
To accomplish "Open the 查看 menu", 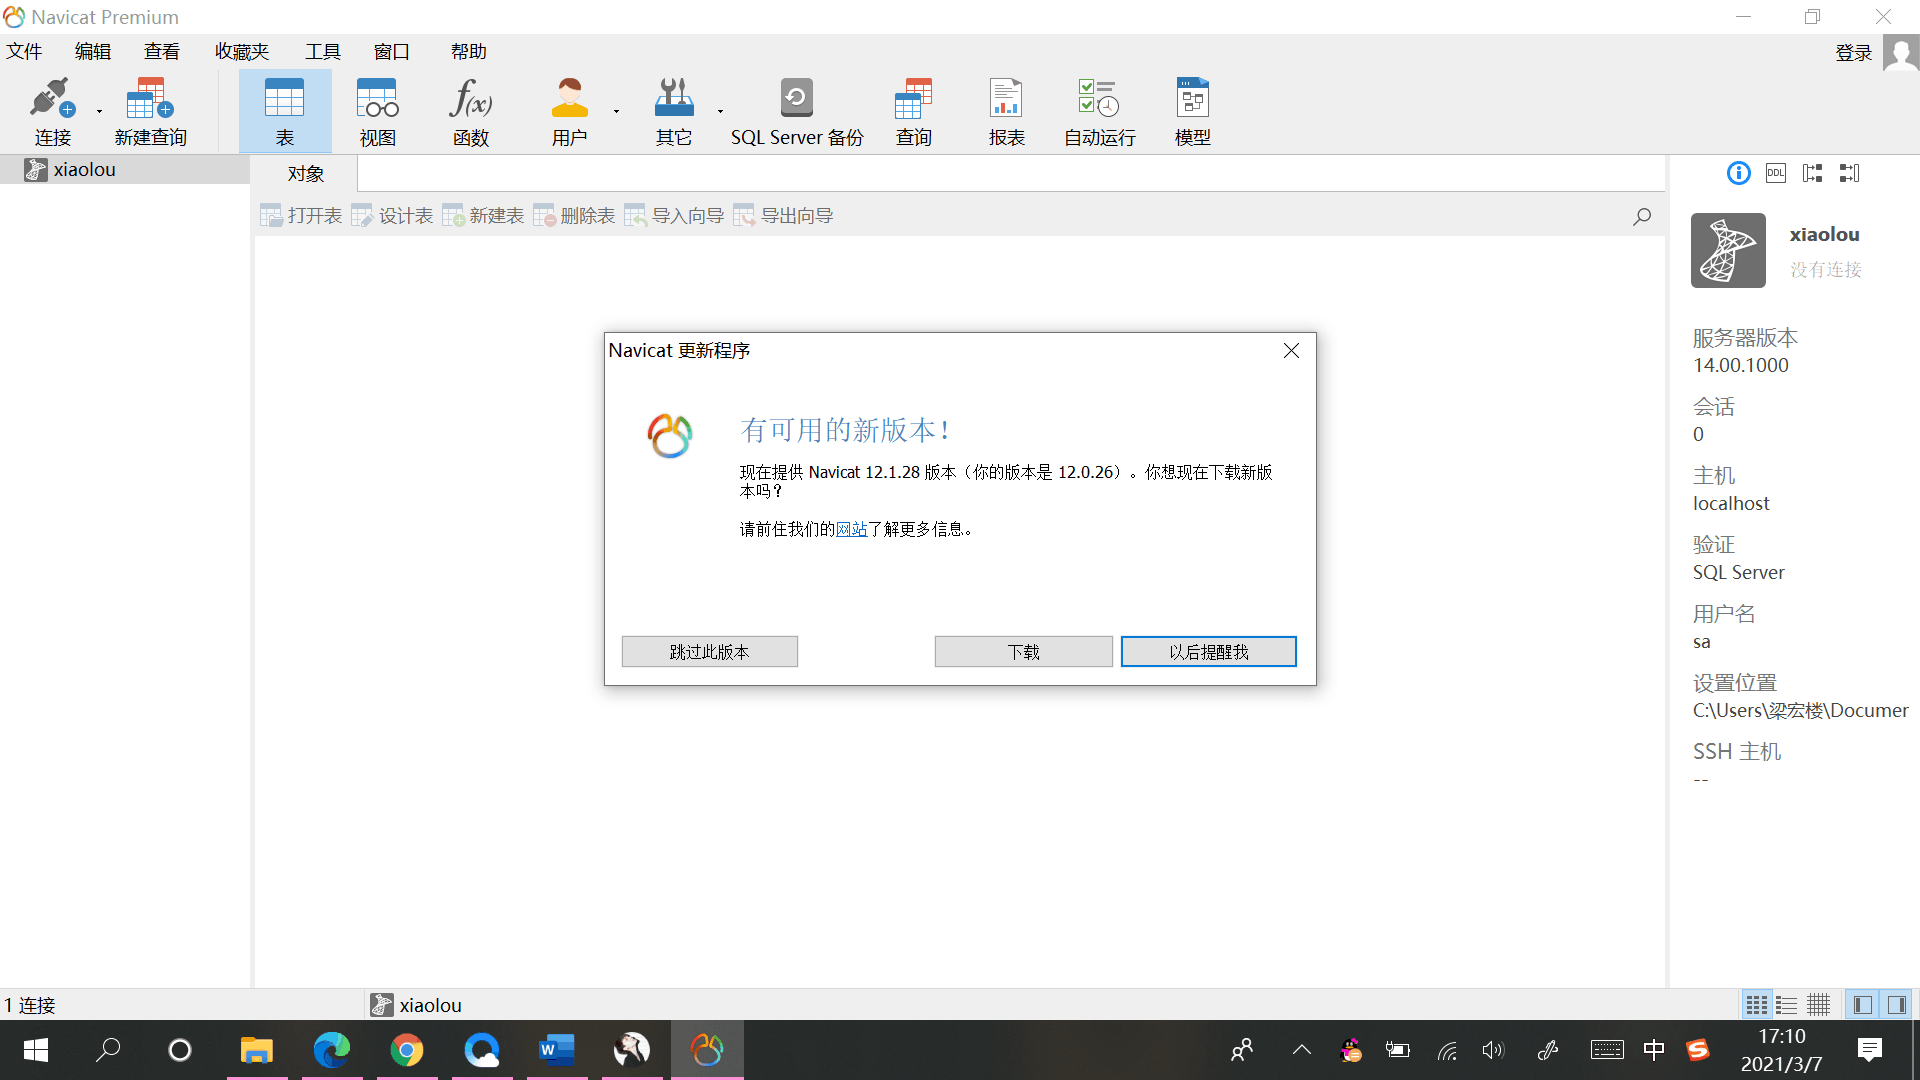I will tap(162, 51).
